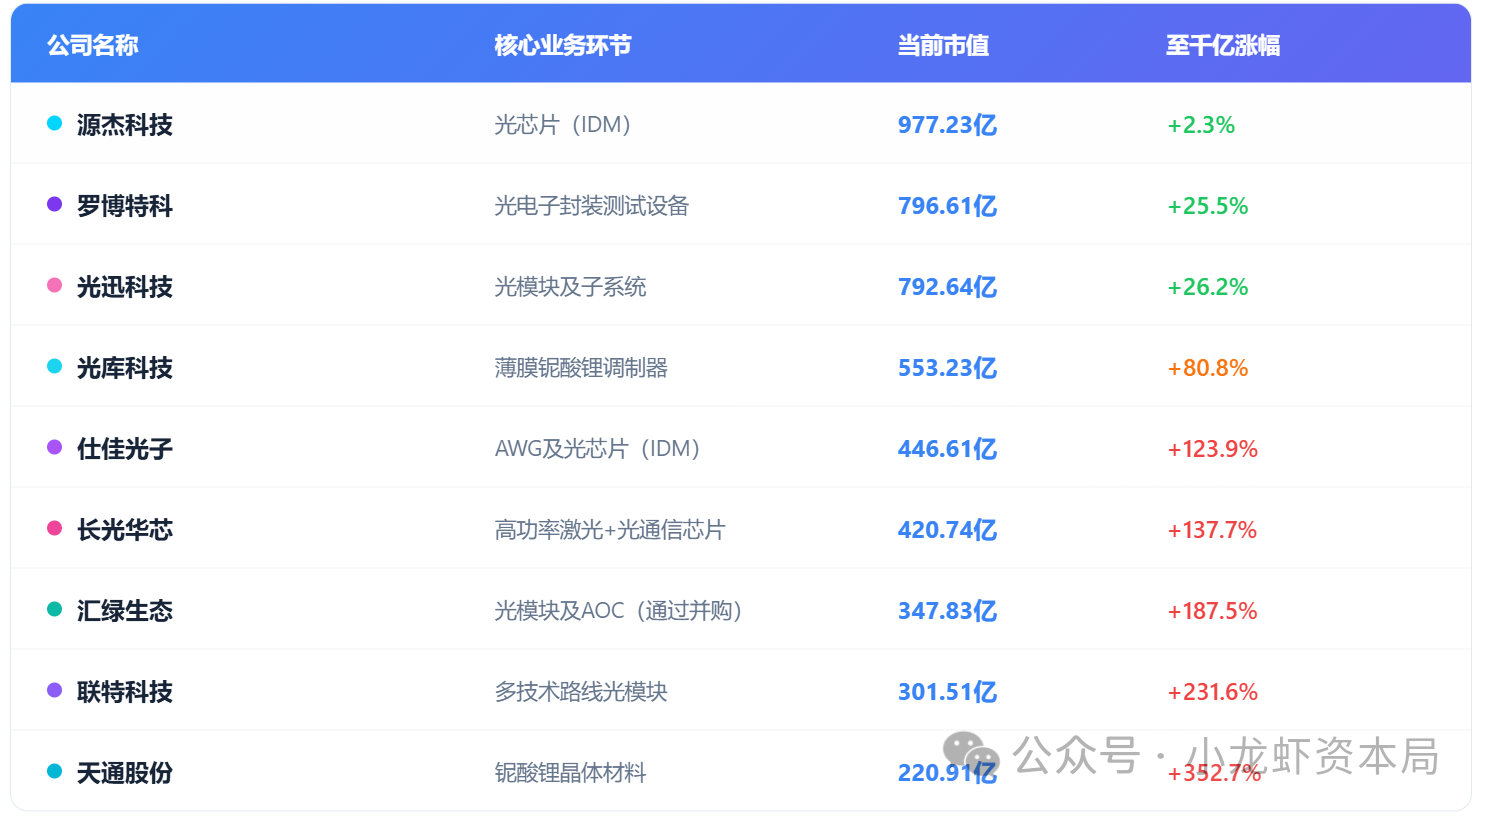Select market value 796.61亿
This screenshot has height=816, width=1488.
click(x=947, y=206)
